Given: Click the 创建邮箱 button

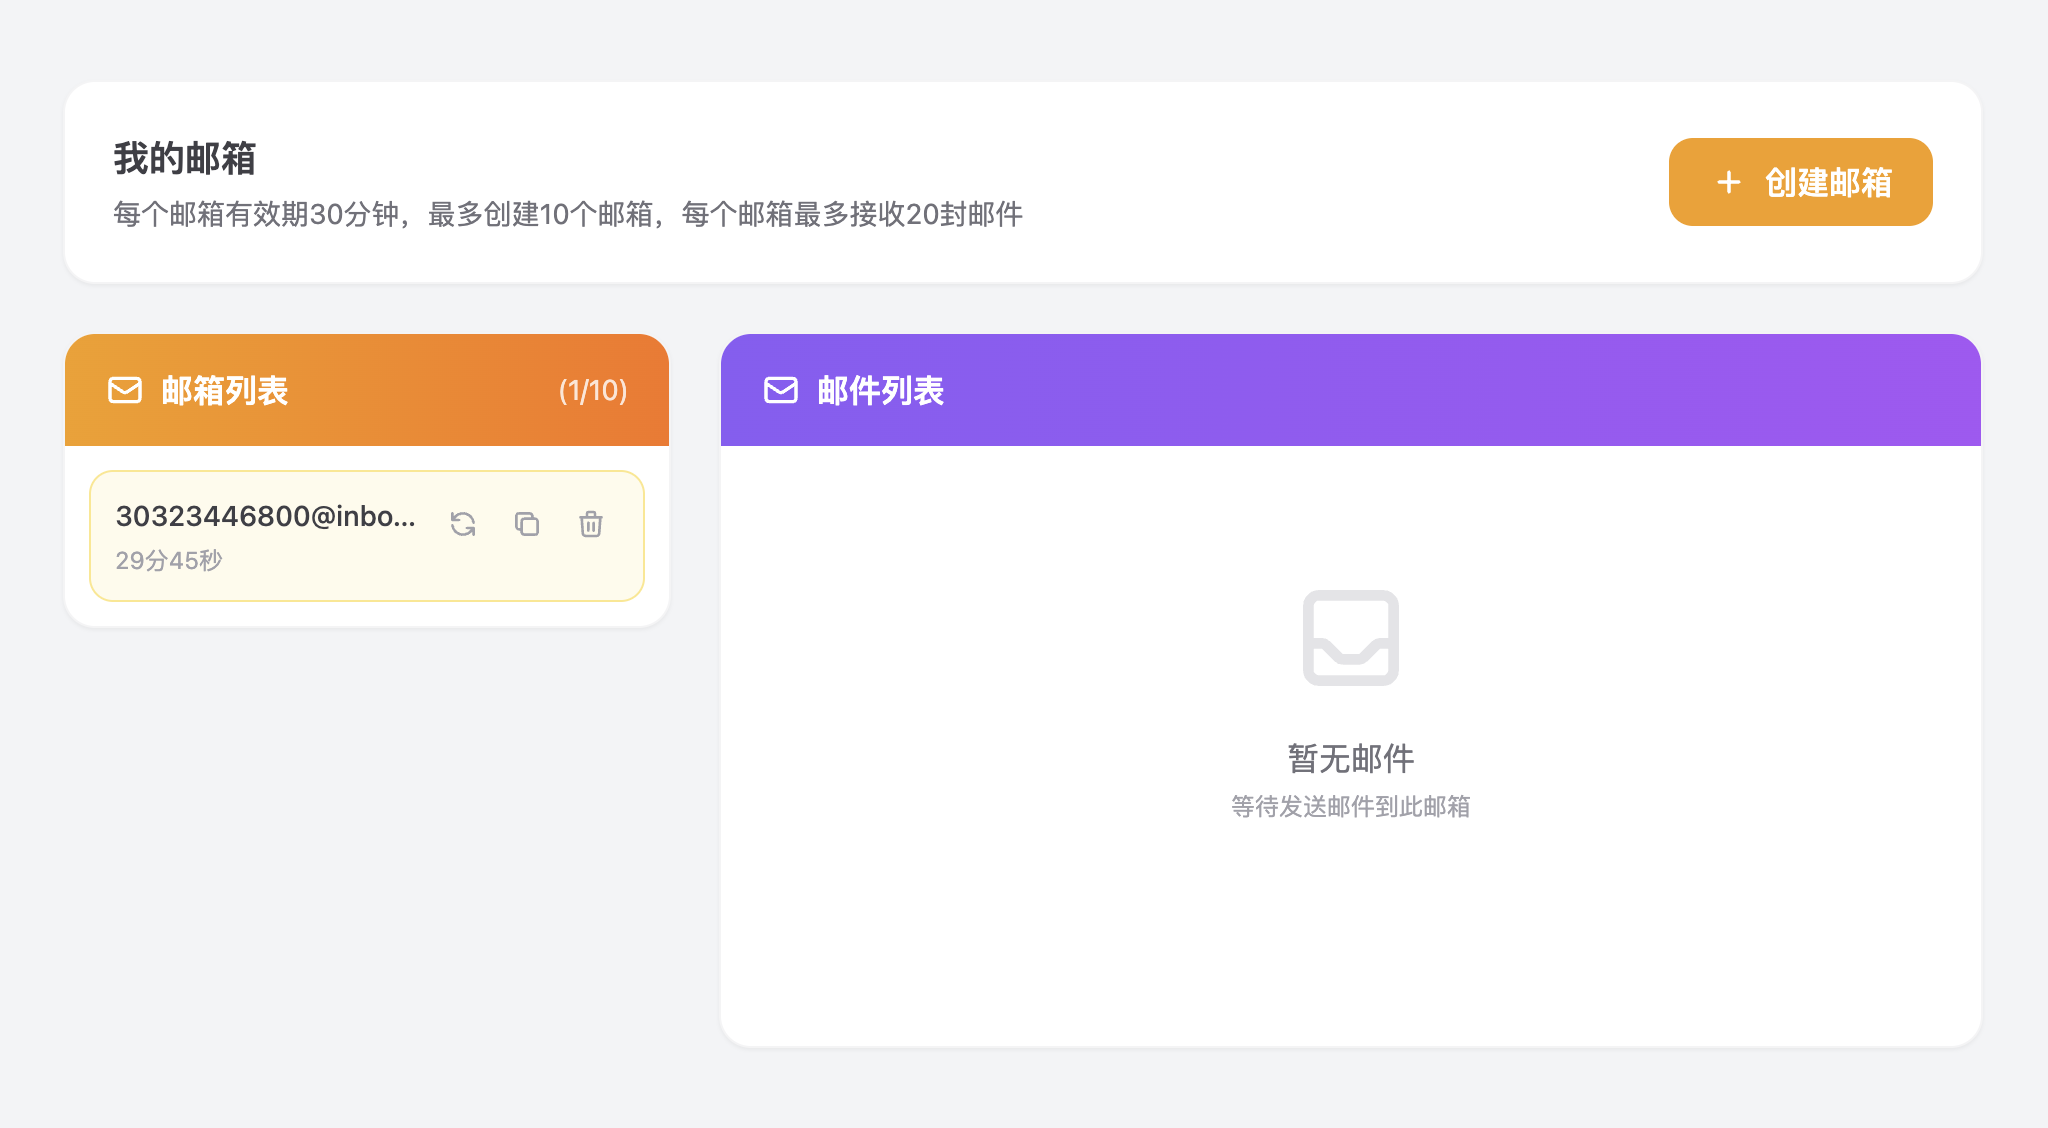Looking at the screenshot, I should 1800,182.
